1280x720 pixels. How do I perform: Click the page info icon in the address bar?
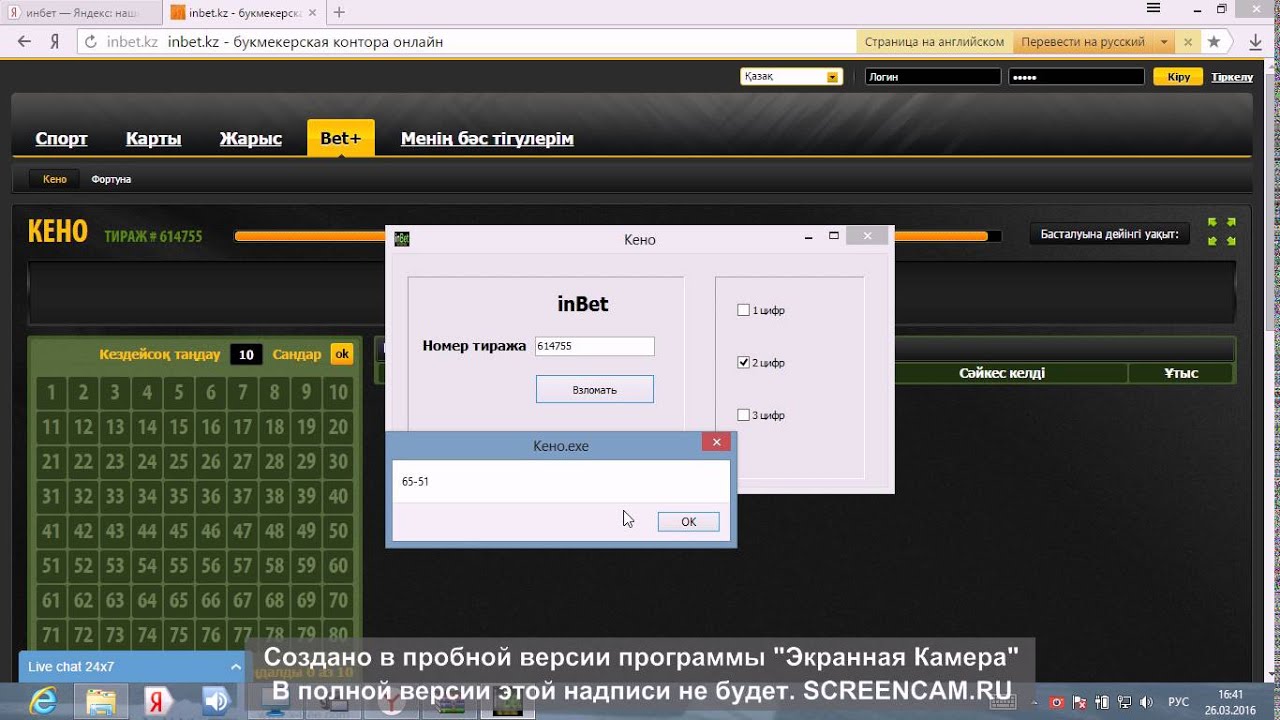tap(90, 42)
